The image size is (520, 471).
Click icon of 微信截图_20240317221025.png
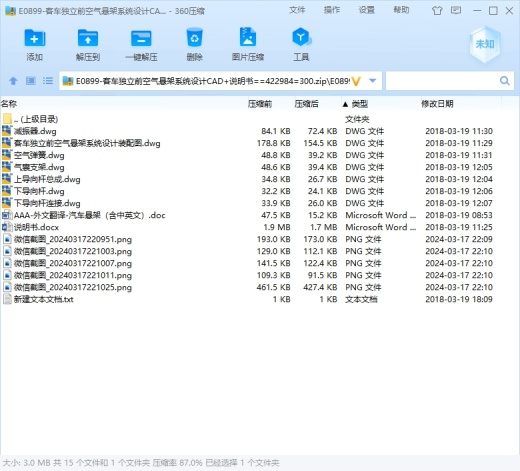tap(7, 287)
